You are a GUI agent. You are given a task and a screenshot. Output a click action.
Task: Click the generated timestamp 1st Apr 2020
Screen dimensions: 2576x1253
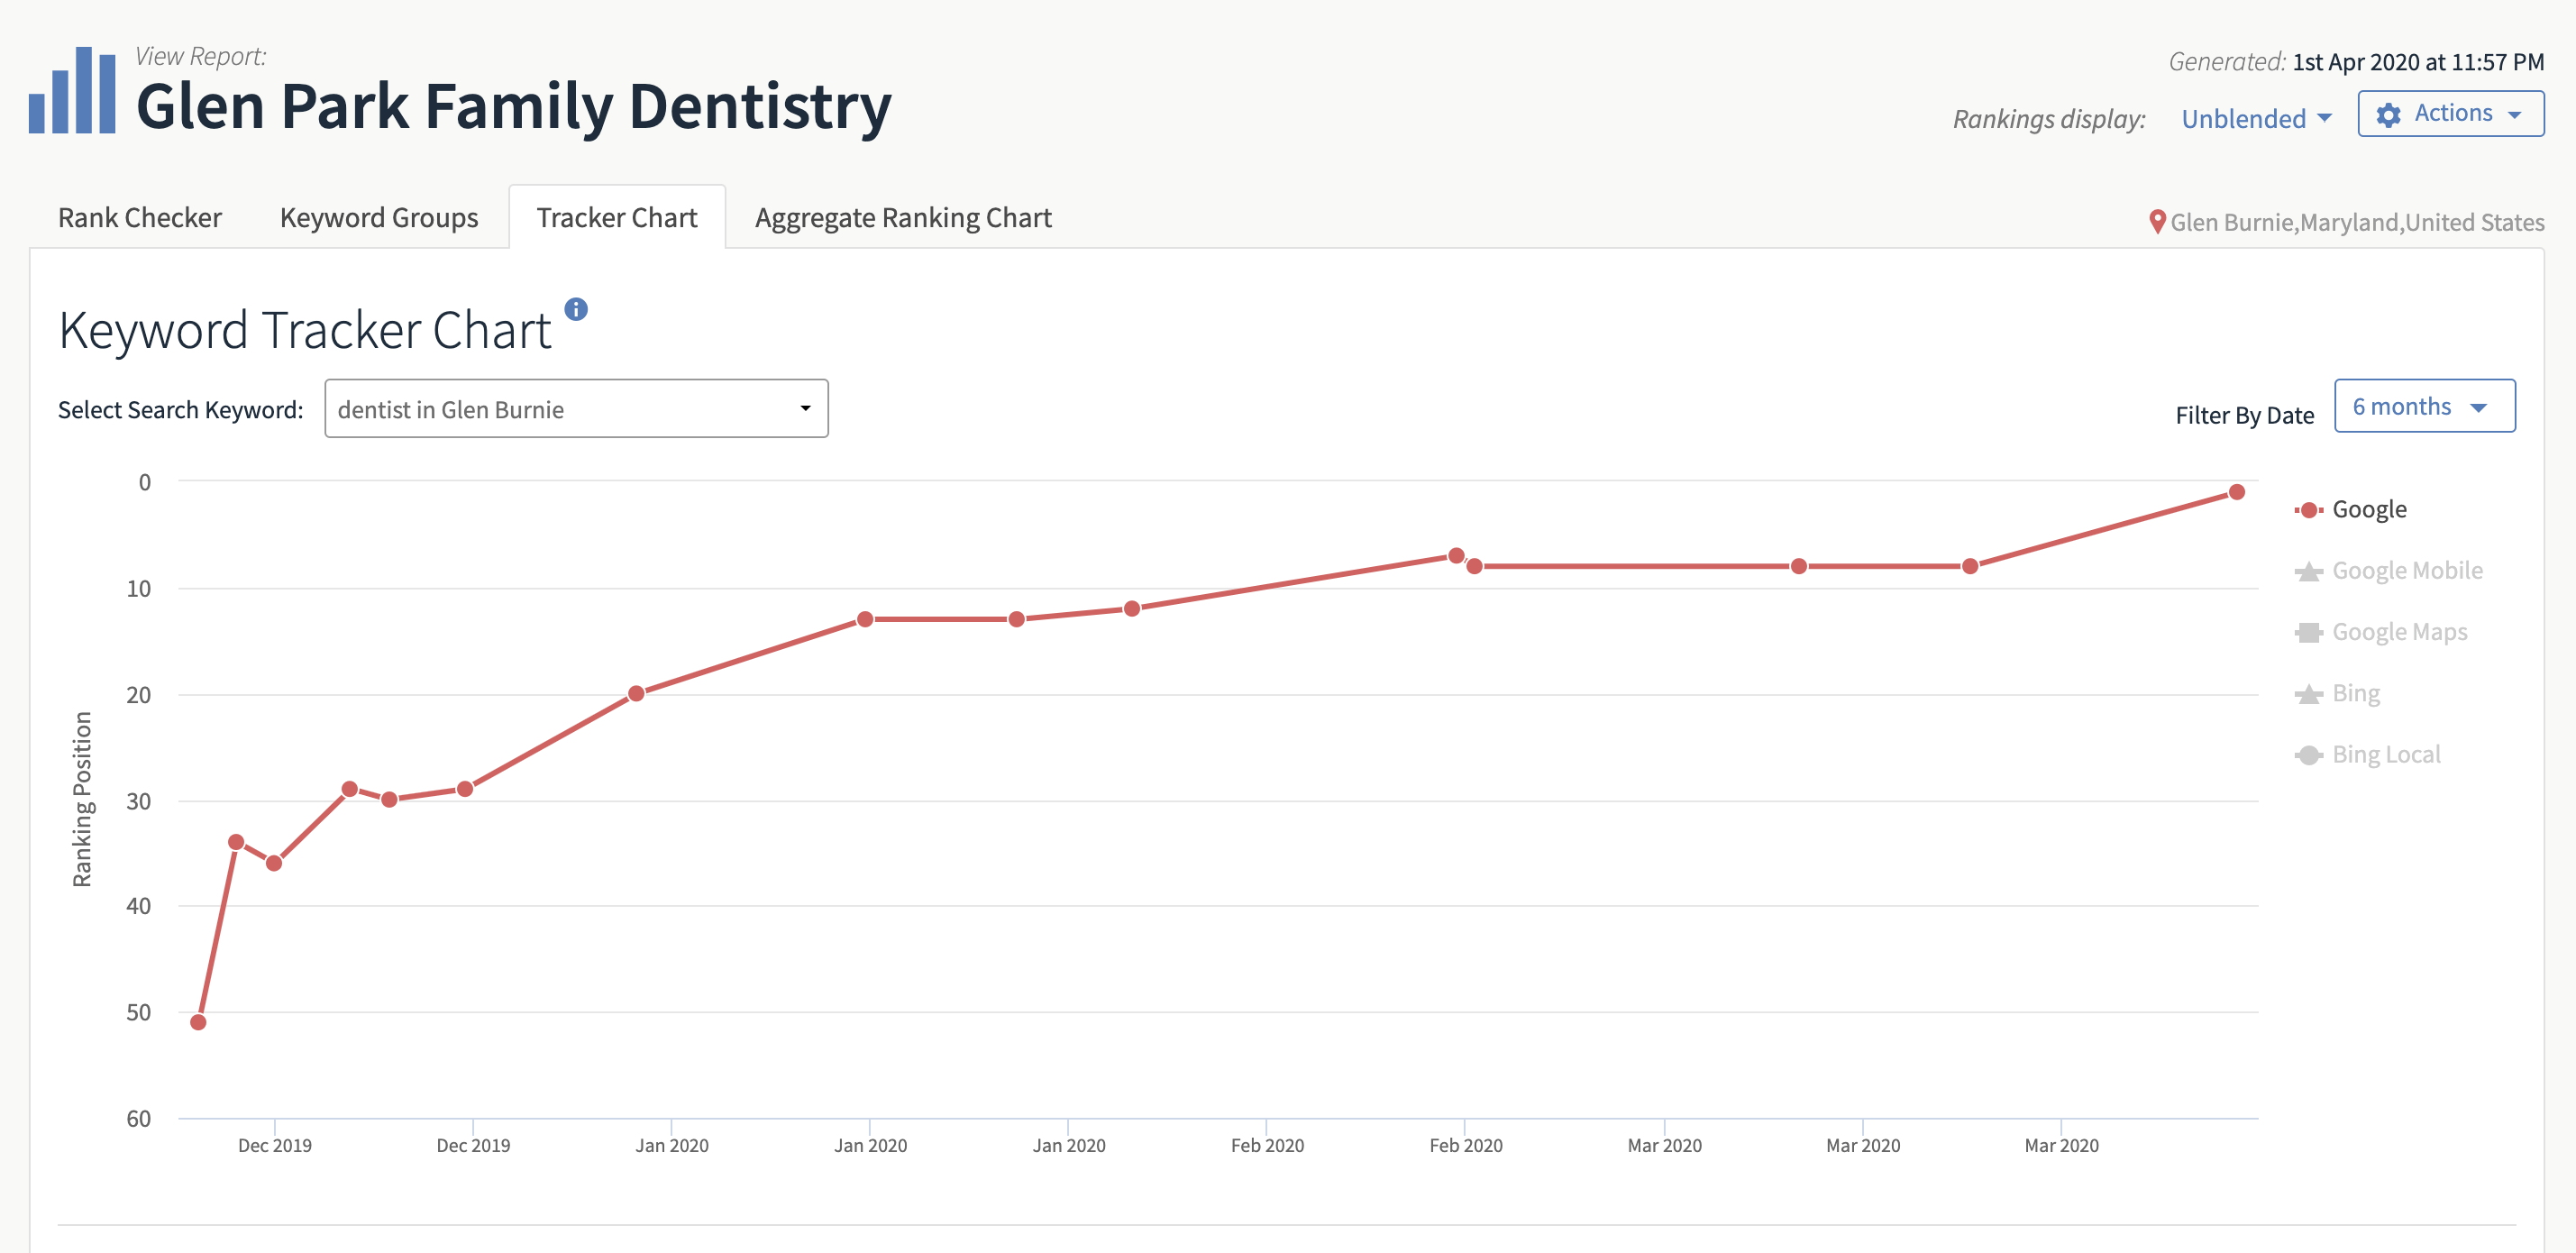point(2417,62)
